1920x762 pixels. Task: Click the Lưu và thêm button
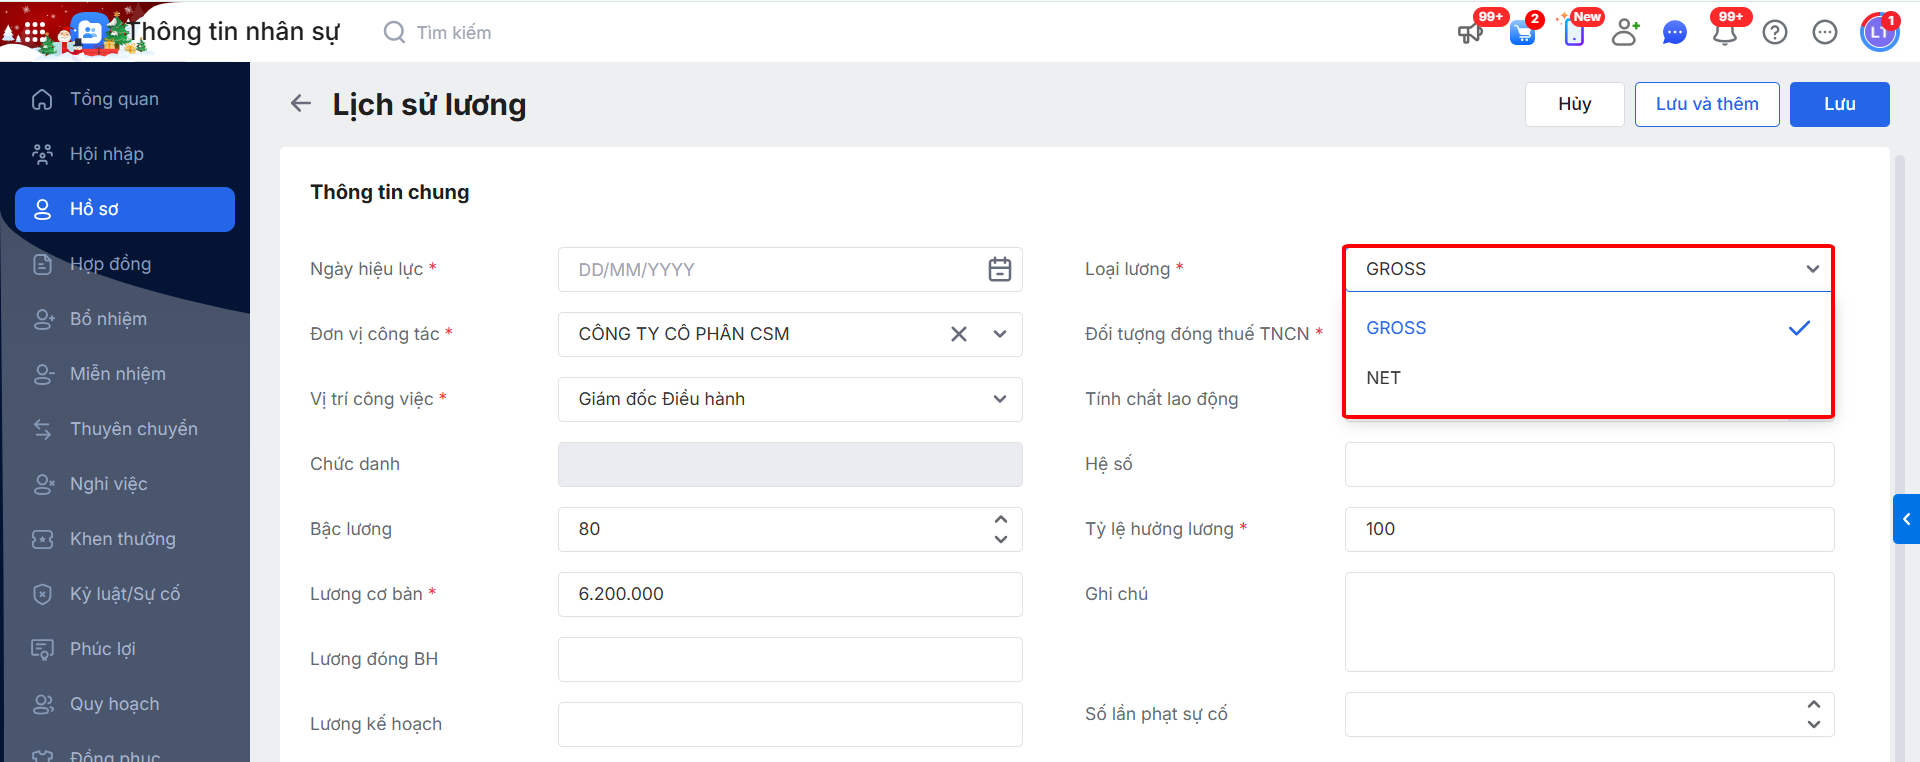click(x=1707, y=104)
